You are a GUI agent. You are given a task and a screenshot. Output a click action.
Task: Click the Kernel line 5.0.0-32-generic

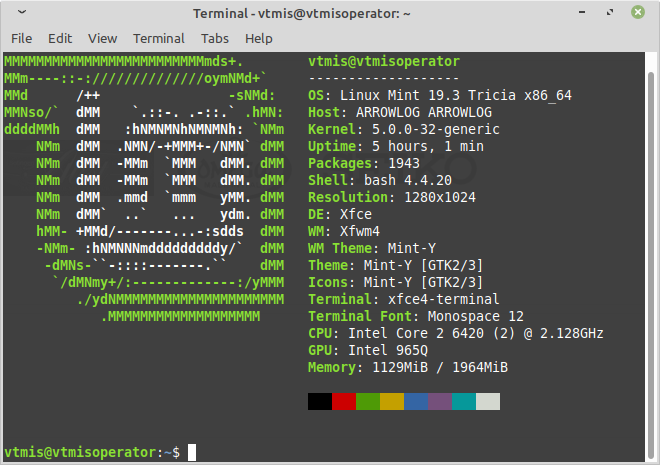pos(404,129)
